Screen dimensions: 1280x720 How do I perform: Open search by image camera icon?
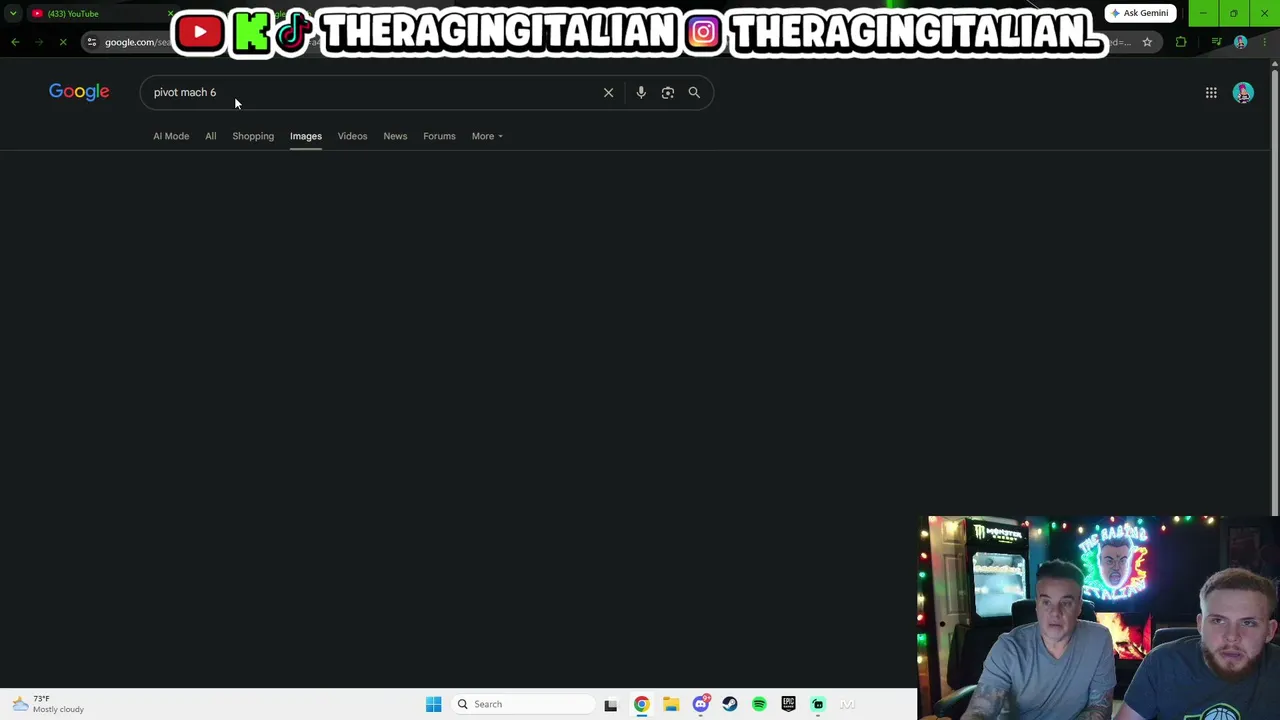pyautogui.click(x=668, y=92)
